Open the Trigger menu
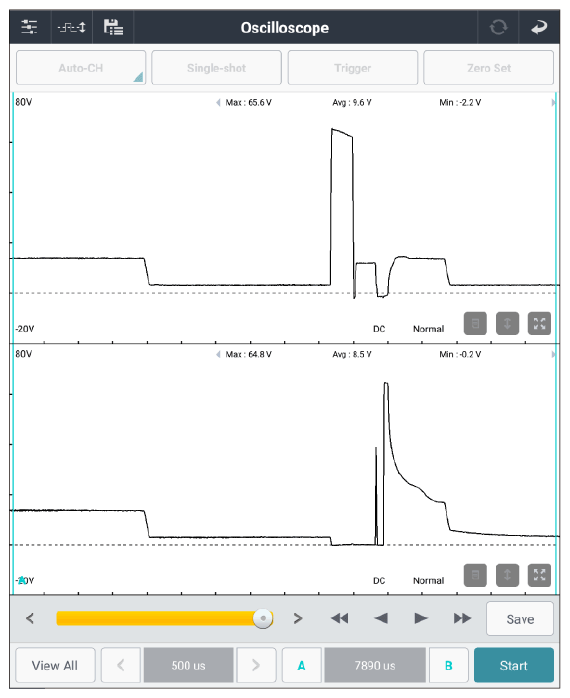Viewport: 570px width, 698px height. [353, 68]
